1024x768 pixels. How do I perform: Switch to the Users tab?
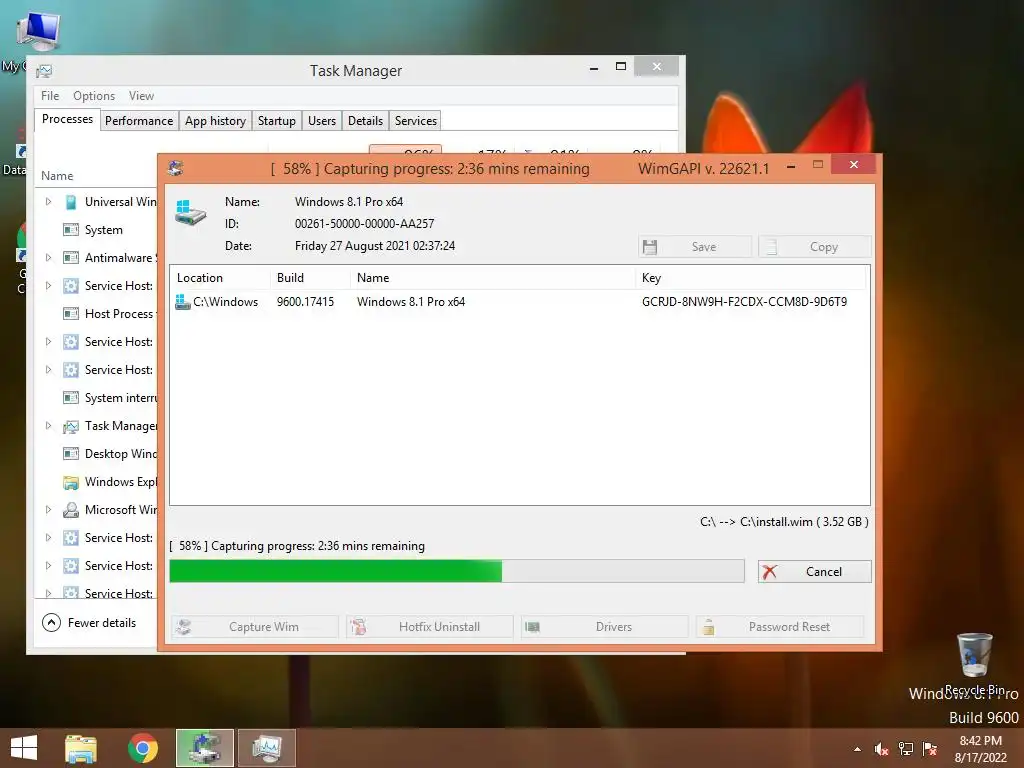click(x=321, y=121)
